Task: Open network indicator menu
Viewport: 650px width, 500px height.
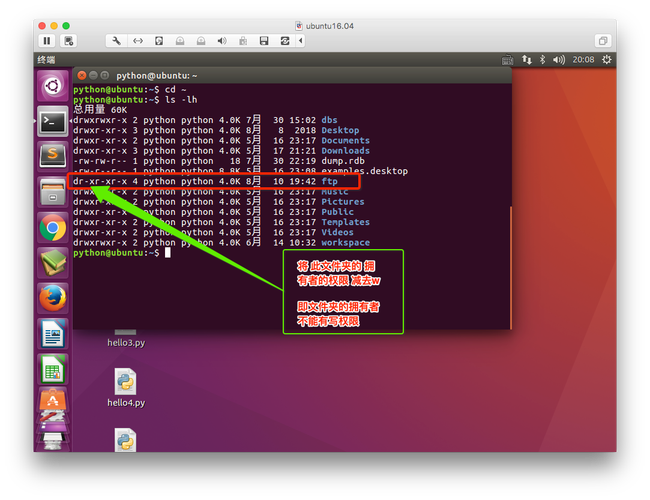Action: point(527,60)
